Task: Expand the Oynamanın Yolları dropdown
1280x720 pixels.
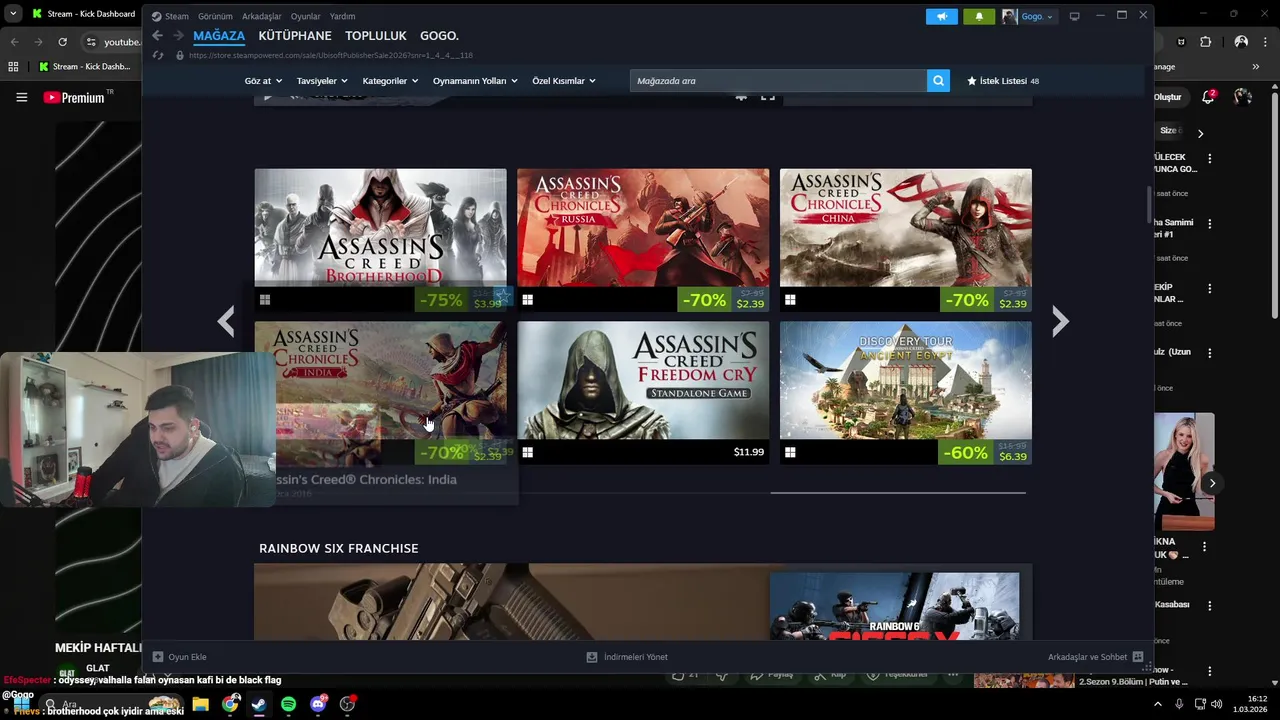Action: [x=475, y=81]
